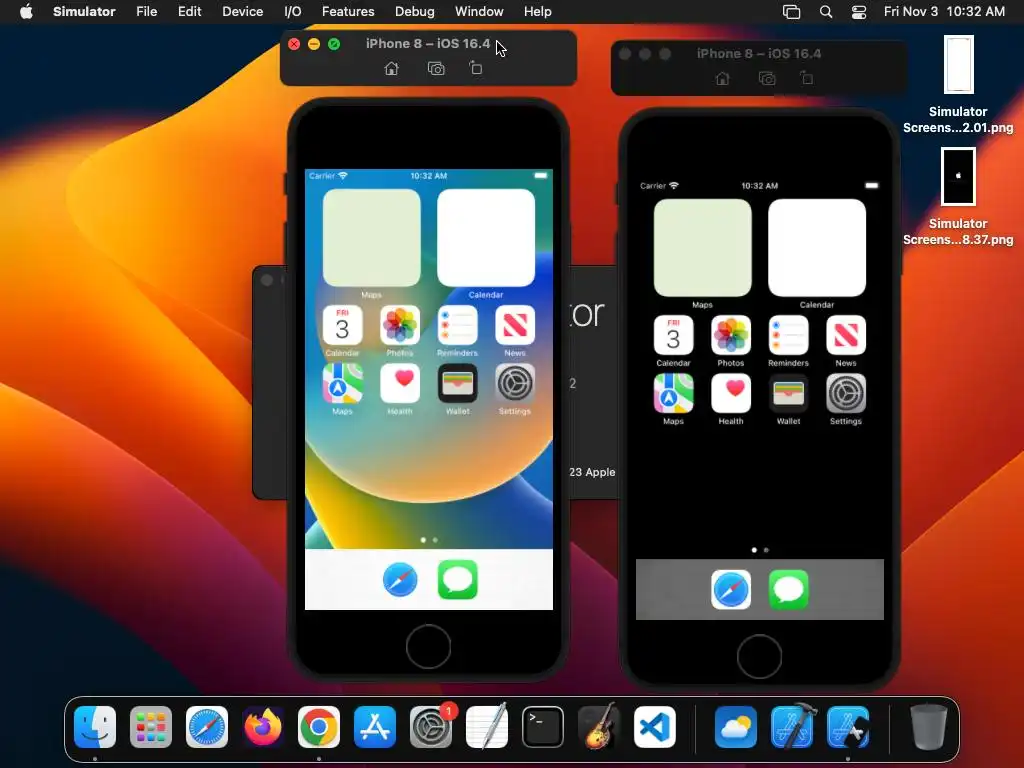The width and height of the screenshot is (1024, 768).
Task: Open Health app in left simulator
Action: tap(400, 383)
